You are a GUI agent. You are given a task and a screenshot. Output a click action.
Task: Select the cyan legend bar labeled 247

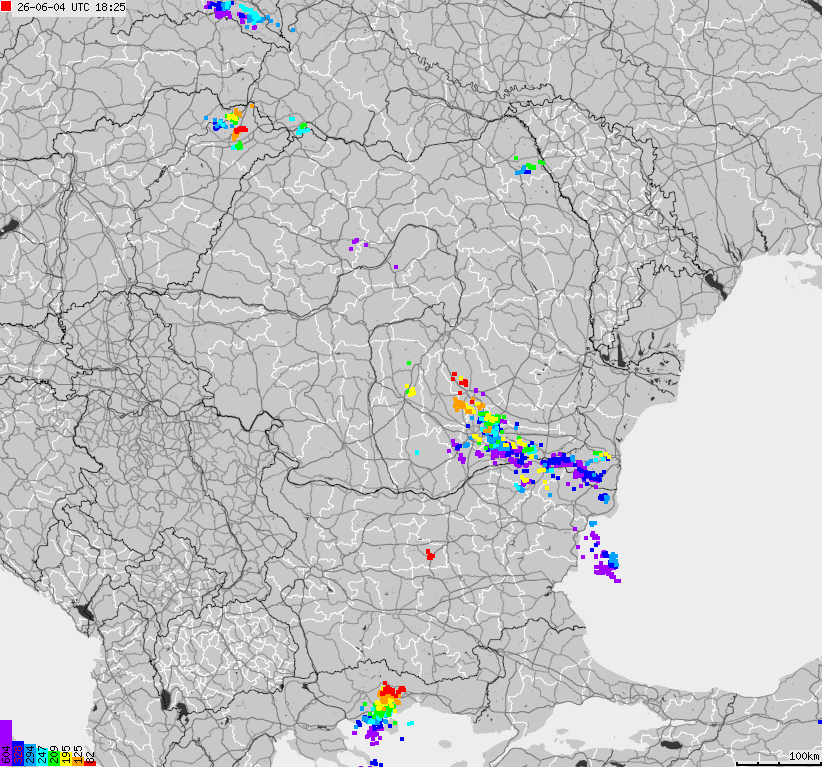click(x=42, y=757)
